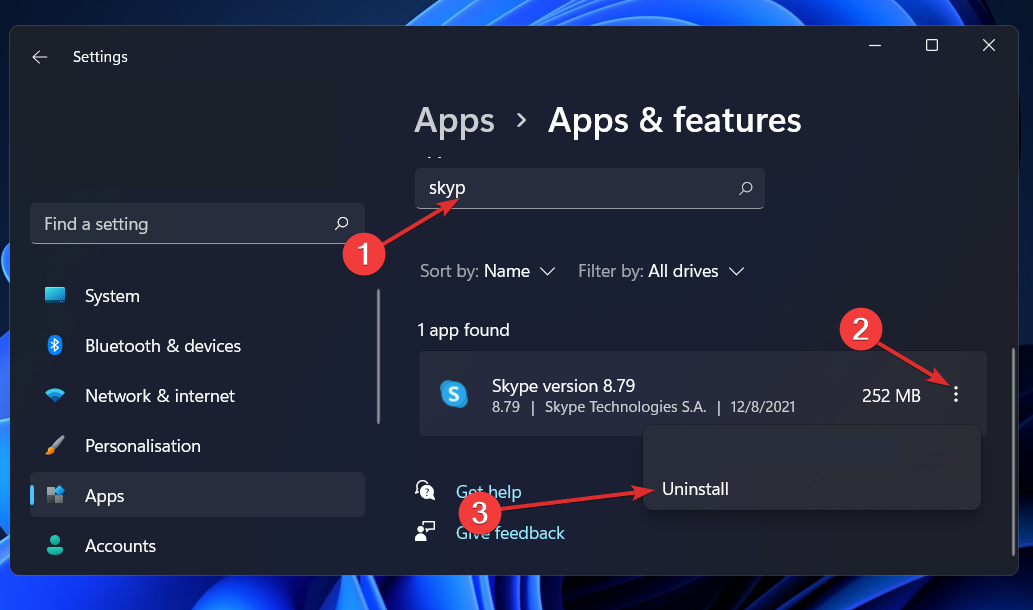Select Uninstall from the context menu
Image resolution: width=1033 pixels, height=610 pixels.
pos(695,489)
